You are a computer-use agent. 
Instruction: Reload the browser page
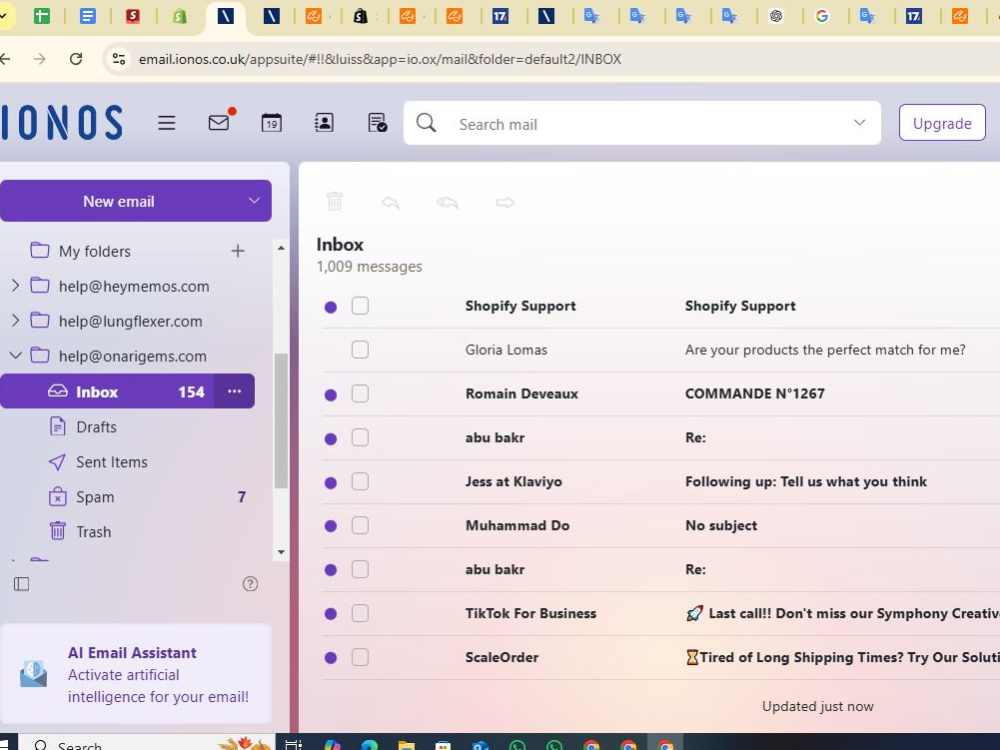76,59
